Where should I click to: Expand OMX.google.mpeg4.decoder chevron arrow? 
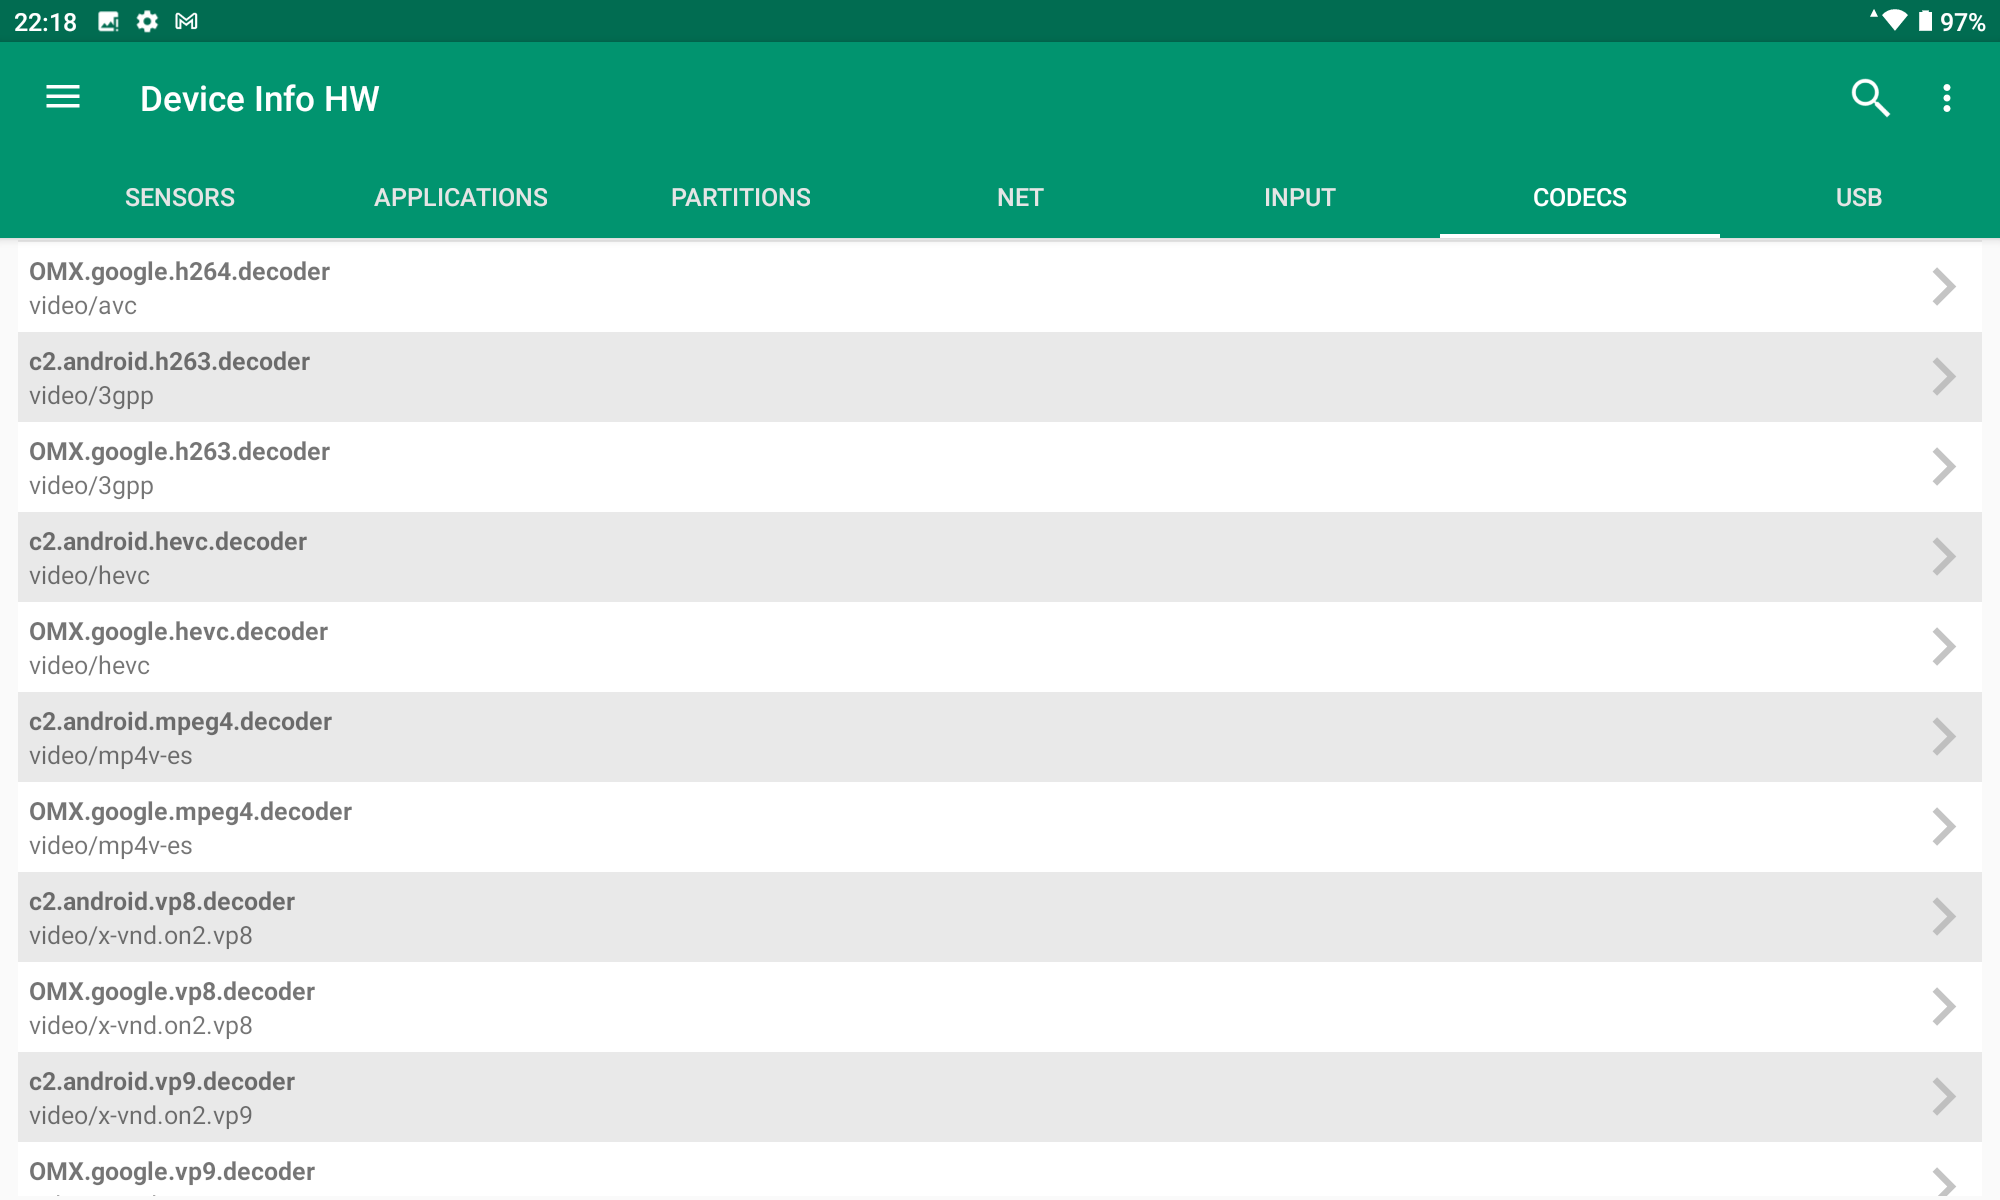pos(1943,827)
